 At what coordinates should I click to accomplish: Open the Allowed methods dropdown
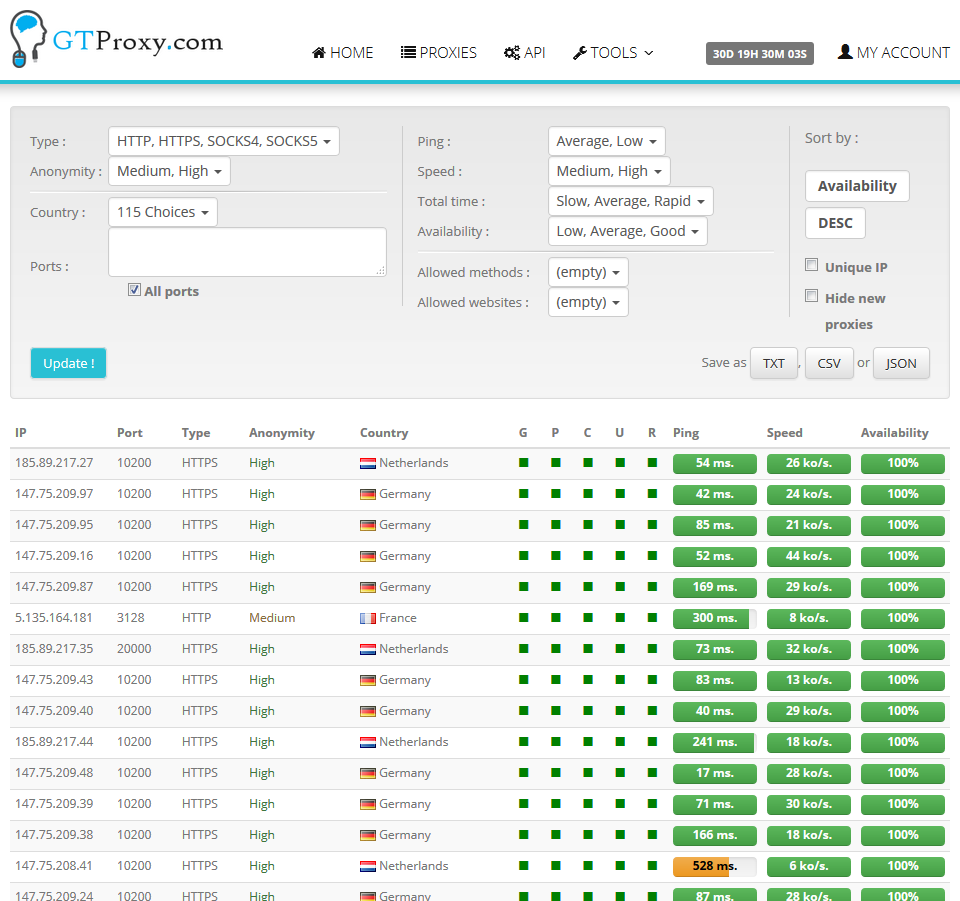pyautogui.click(x=588, y=271)
